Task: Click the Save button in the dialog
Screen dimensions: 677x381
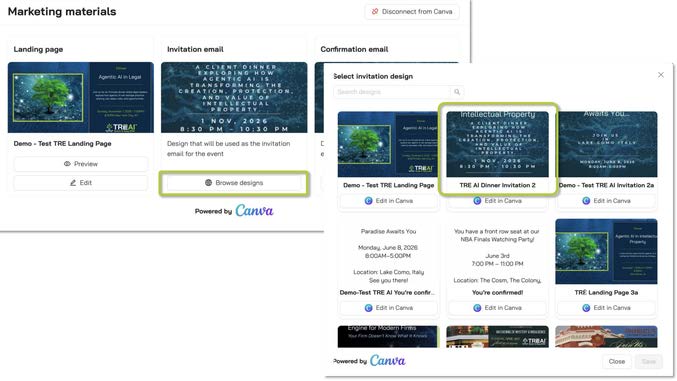Action: pyautogui.click(x=649, y=362)
